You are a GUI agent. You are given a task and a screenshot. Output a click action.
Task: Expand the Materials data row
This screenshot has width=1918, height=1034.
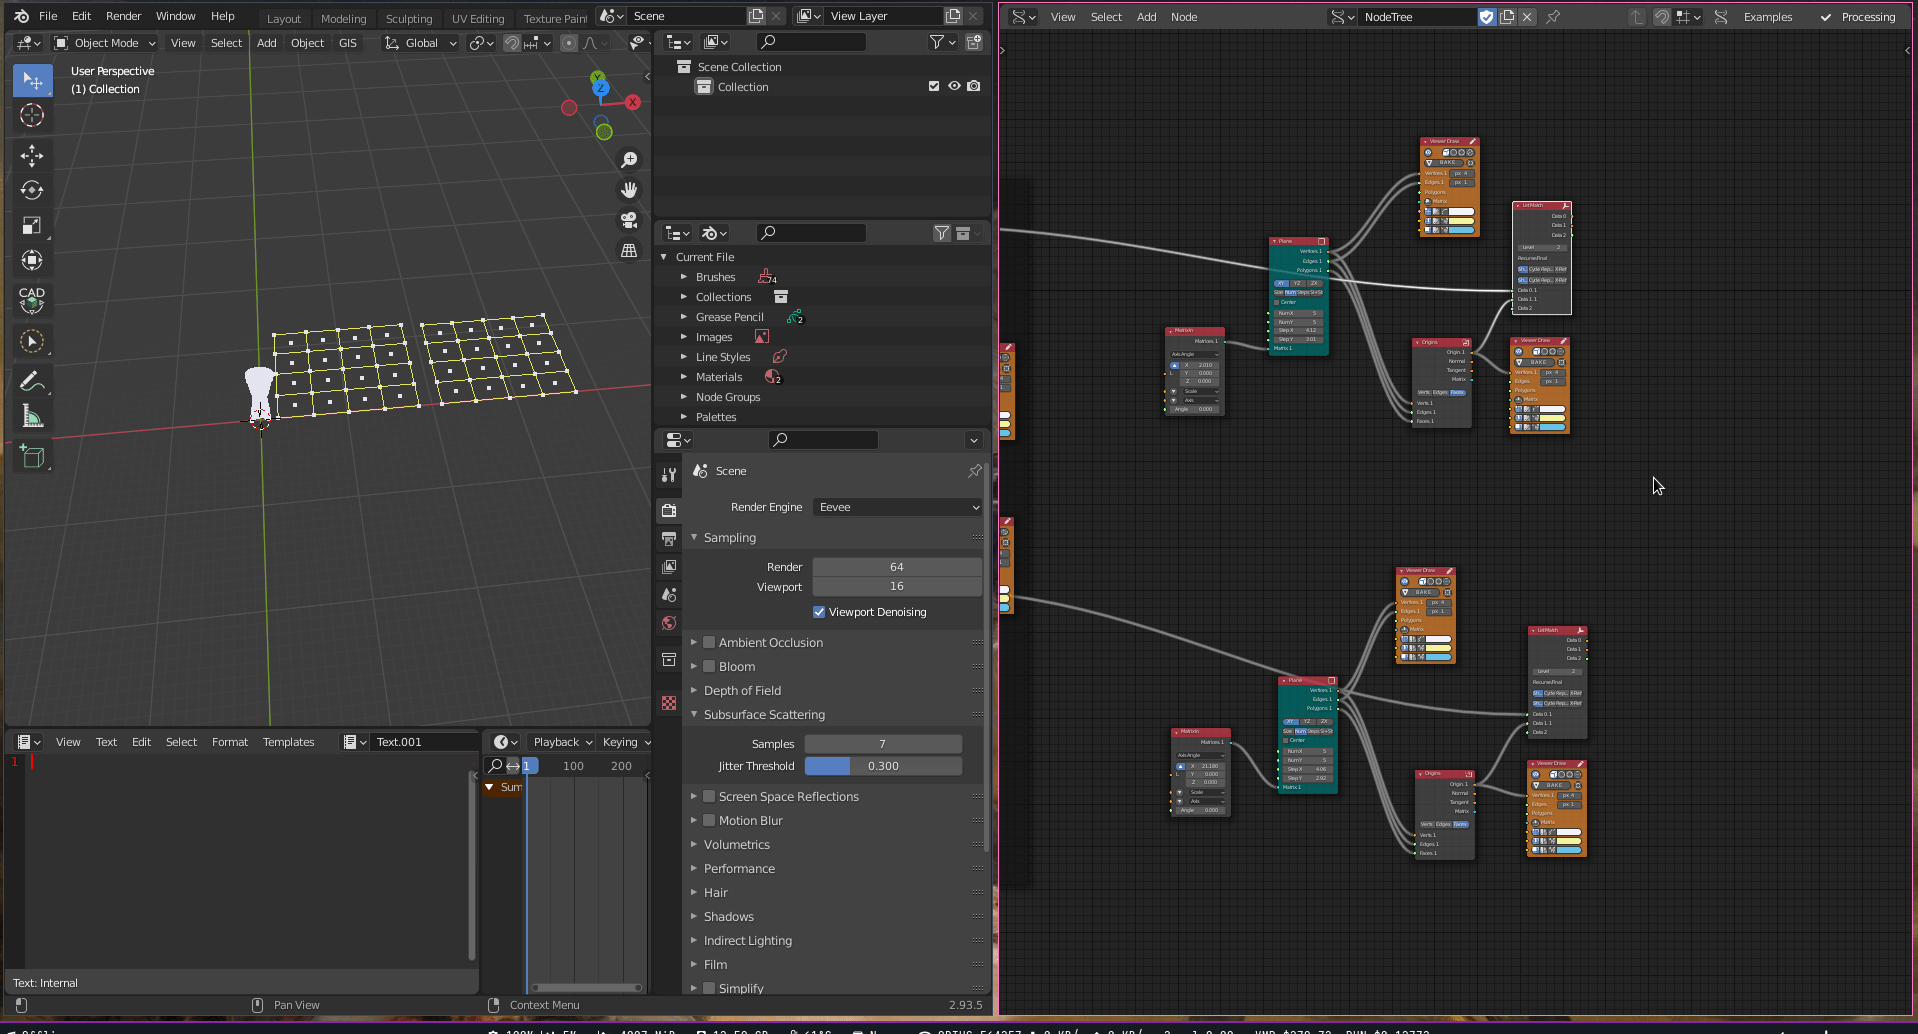click(x=684, y=377)
